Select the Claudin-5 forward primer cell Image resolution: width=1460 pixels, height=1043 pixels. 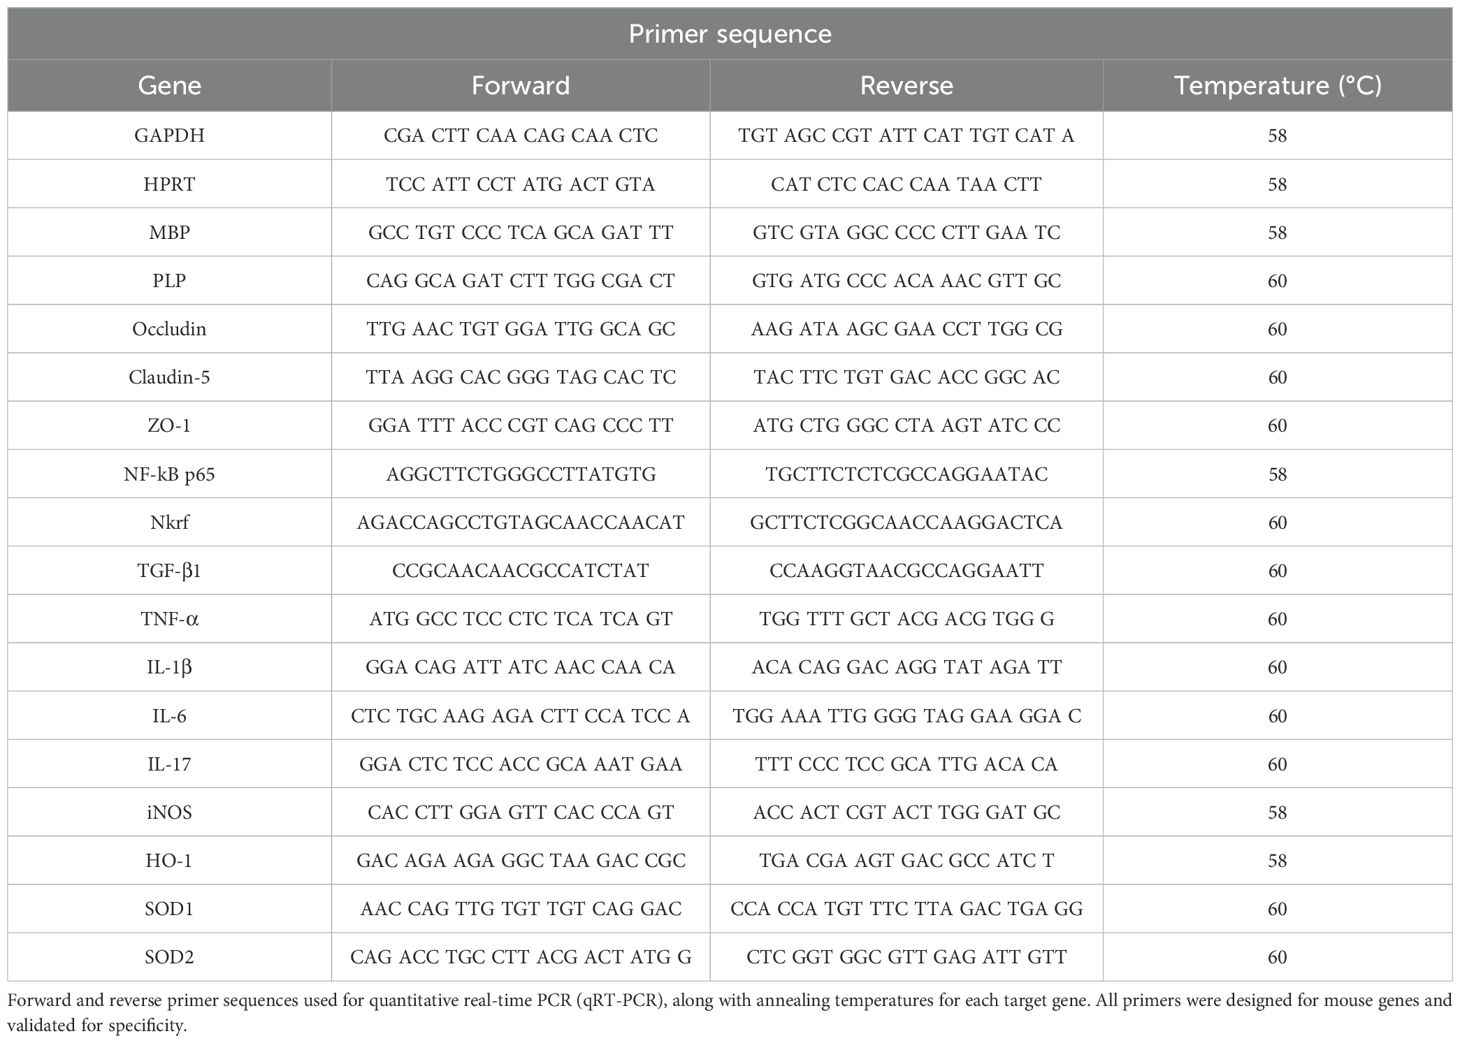click(x=520, y=377)
